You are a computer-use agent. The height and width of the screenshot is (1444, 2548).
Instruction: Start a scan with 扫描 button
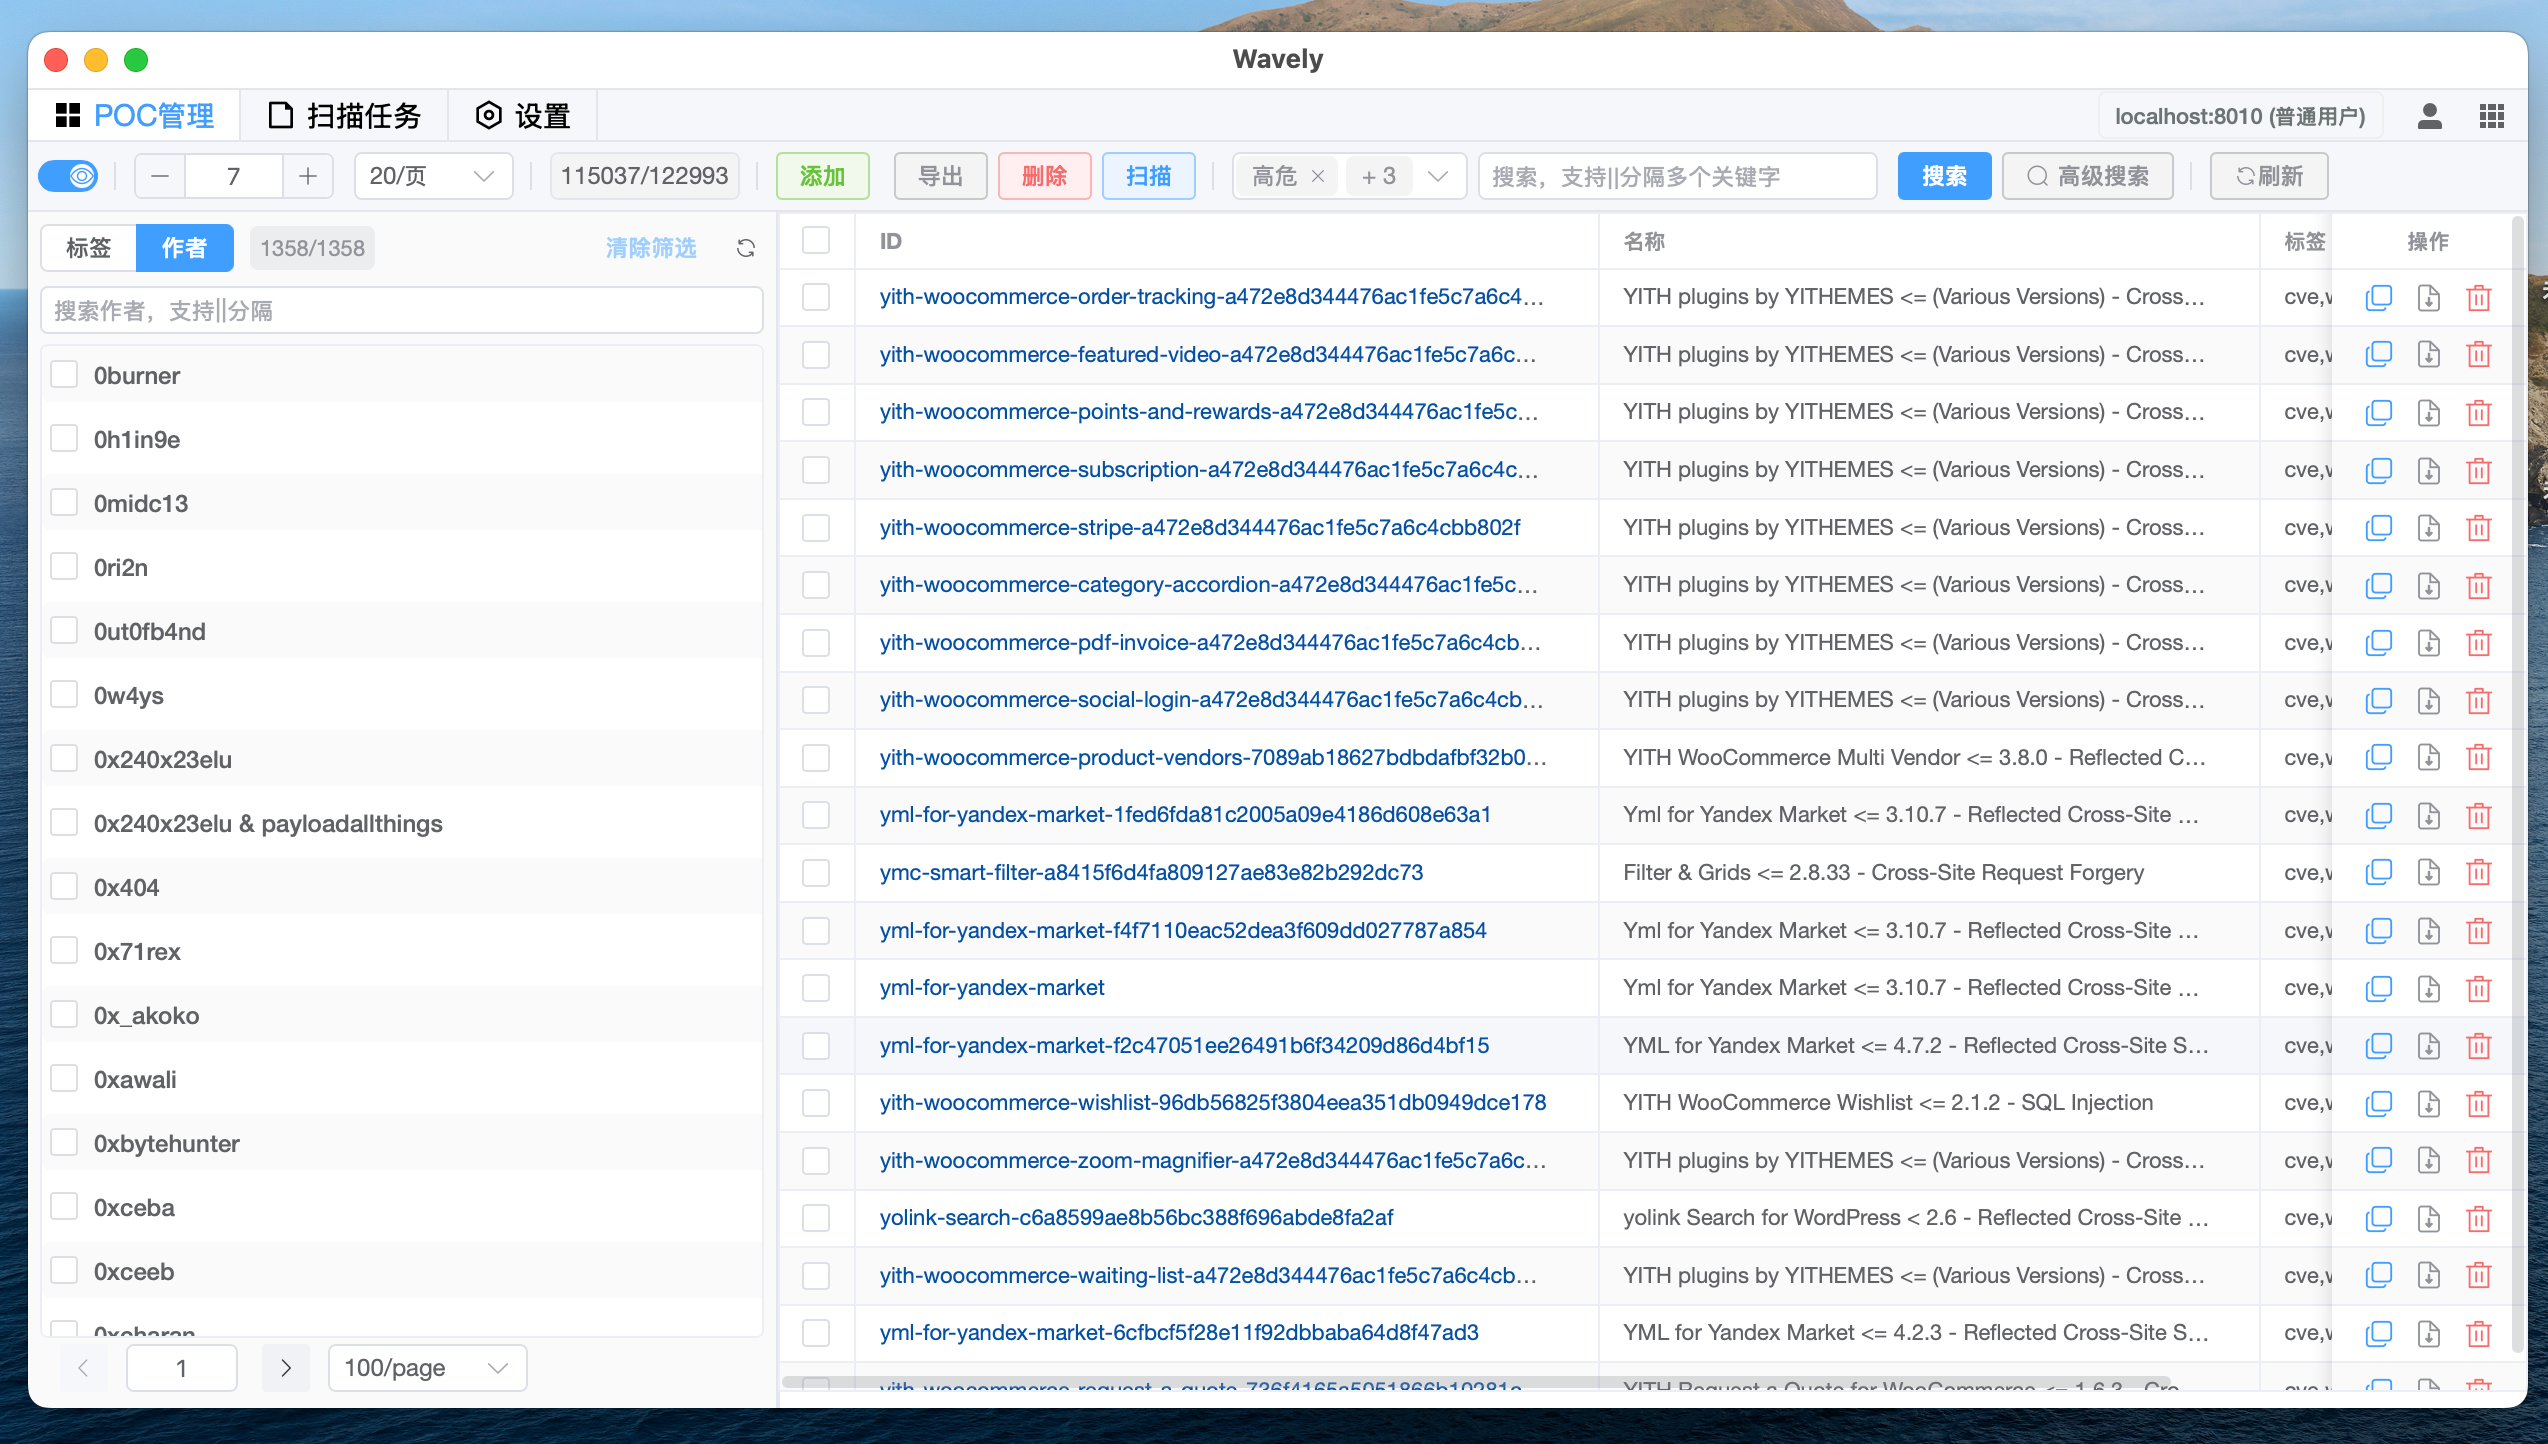[x=1149, y=176]
